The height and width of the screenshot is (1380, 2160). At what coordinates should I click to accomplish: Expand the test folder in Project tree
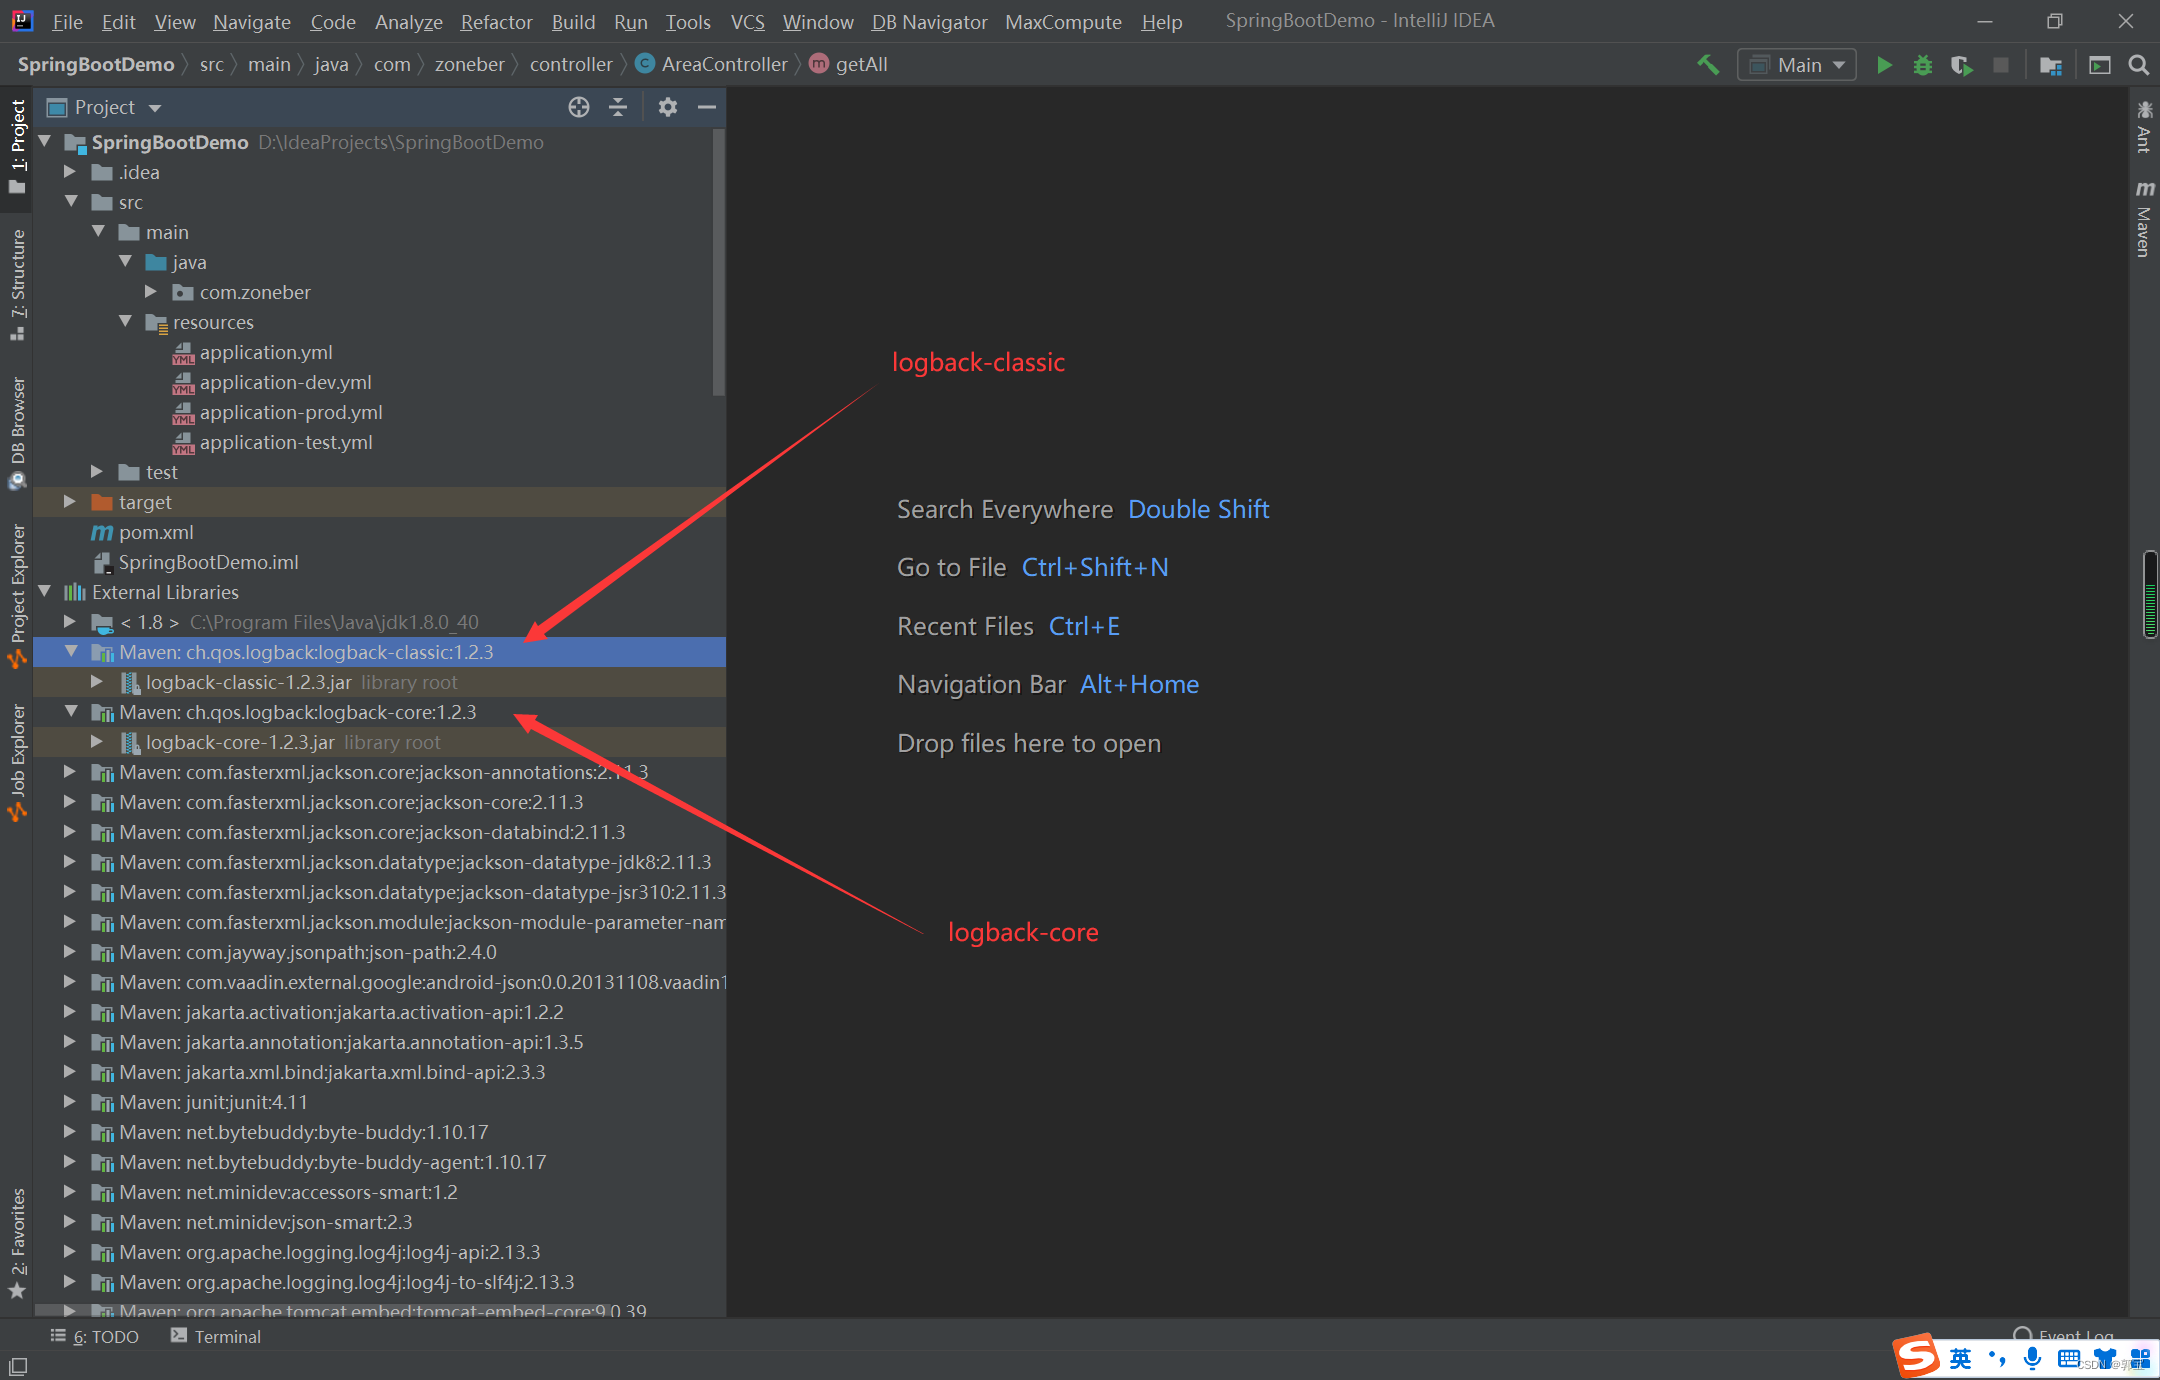point(96,471)
